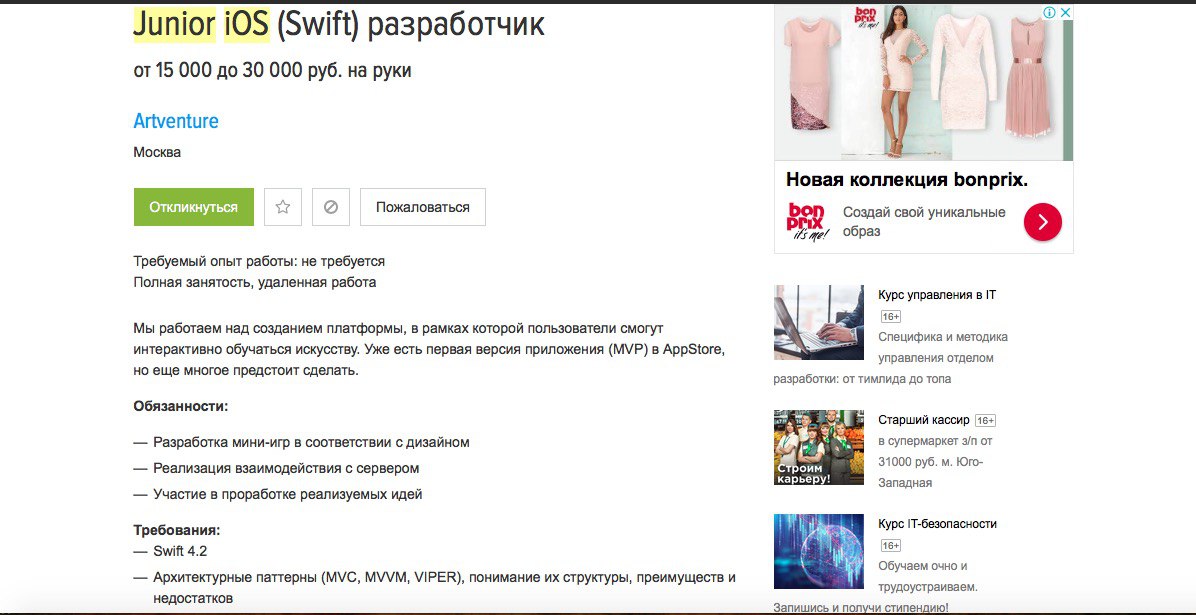1196x615 pixels.
Task: Click the bonprix dresses banner image
Action: click(x=924, y=82)
